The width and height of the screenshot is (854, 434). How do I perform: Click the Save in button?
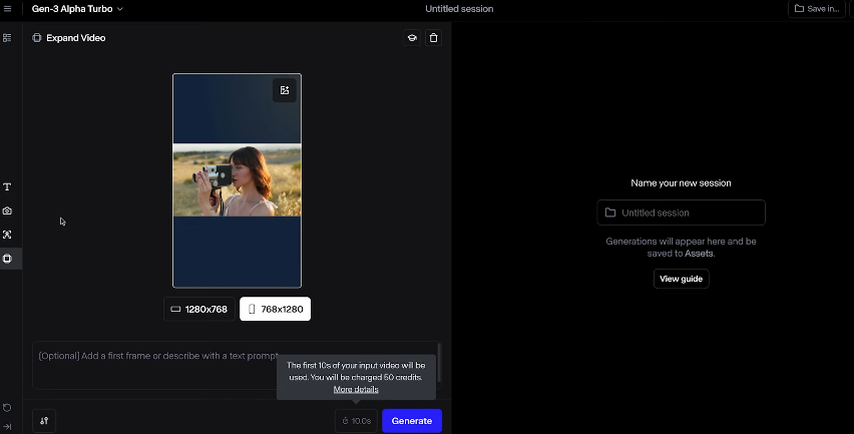816,9
